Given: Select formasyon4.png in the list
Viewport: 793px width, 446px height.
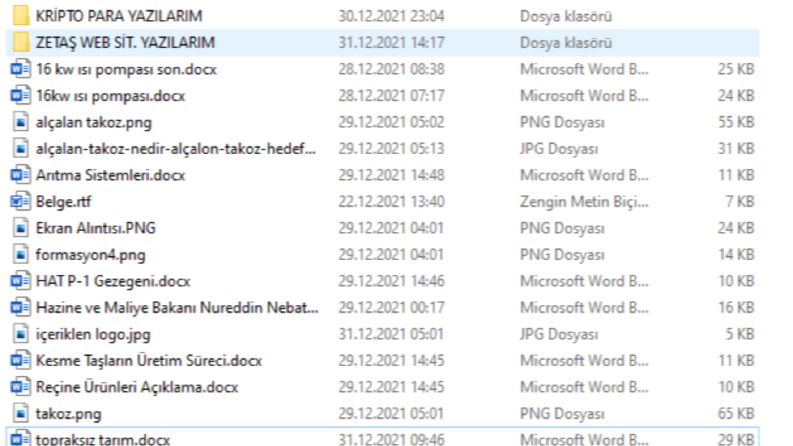Looking at the screenshot, I should [x=91, y=254].
